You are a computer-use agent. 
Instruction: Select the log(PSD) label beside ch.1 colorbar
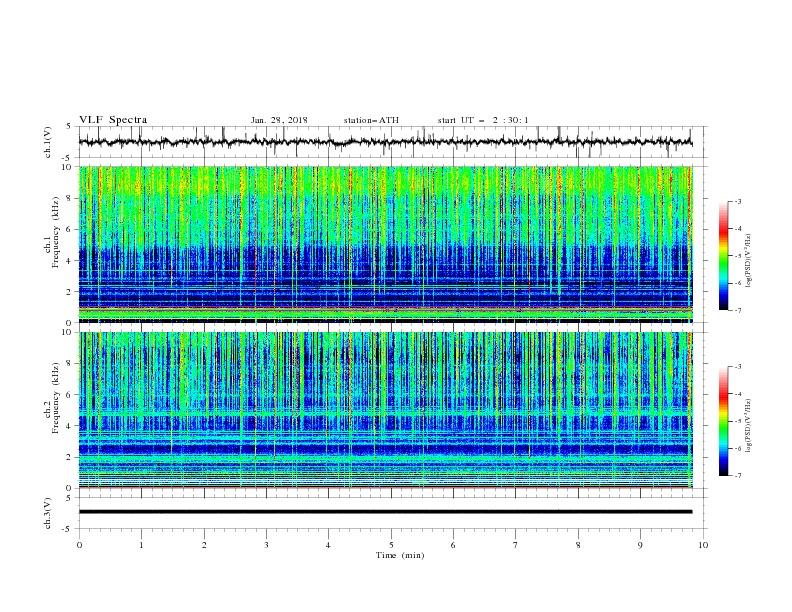click(749, 261)
